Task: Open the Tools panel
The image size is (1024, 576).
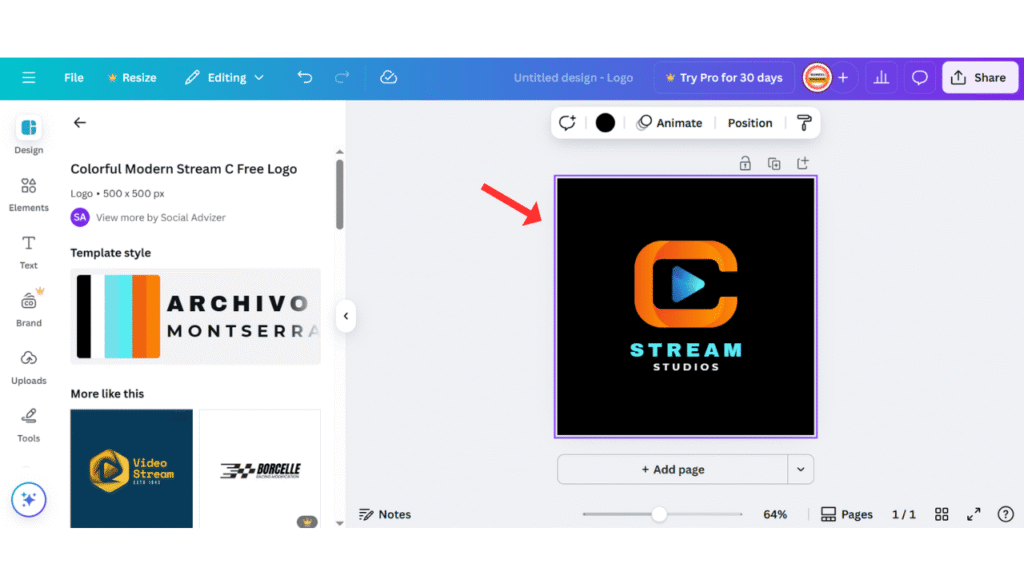Action: pyautogui.click(x=28, y=424)
